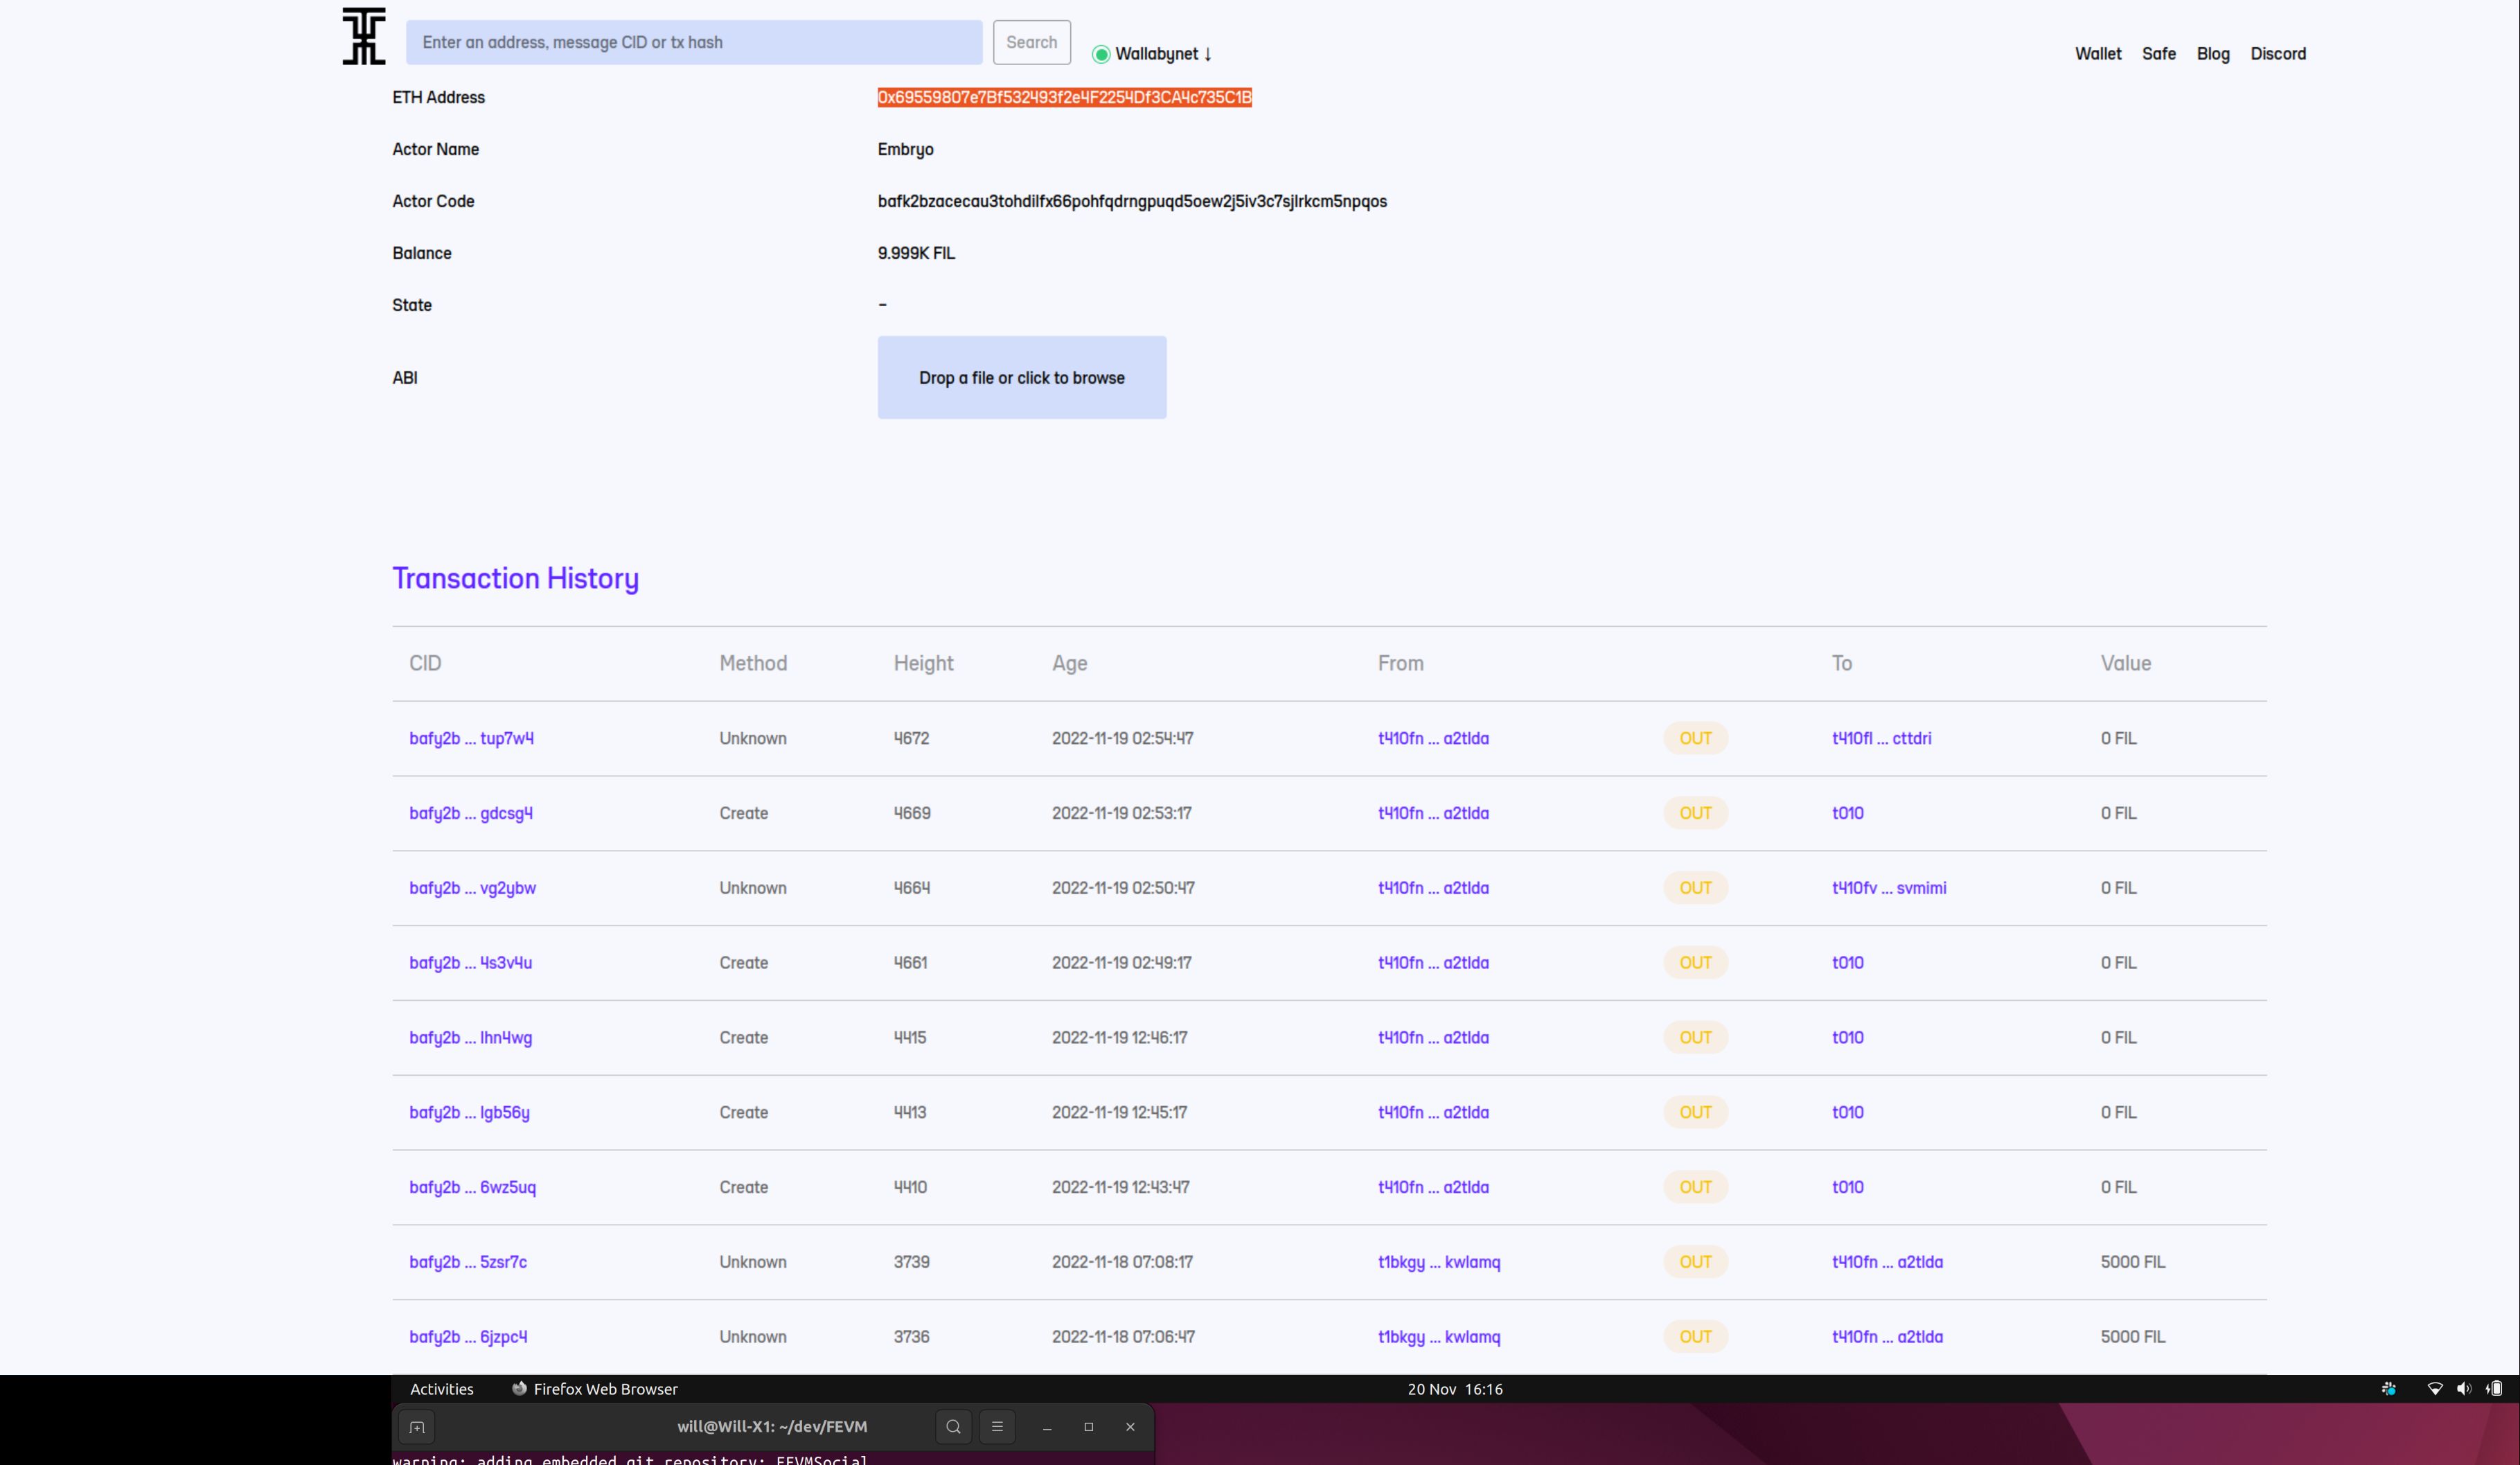The height and width of the screenshot is (1465, 2520).
Task: Open t010 recipient in height 4410 row
Action: coord(1847,1187)
